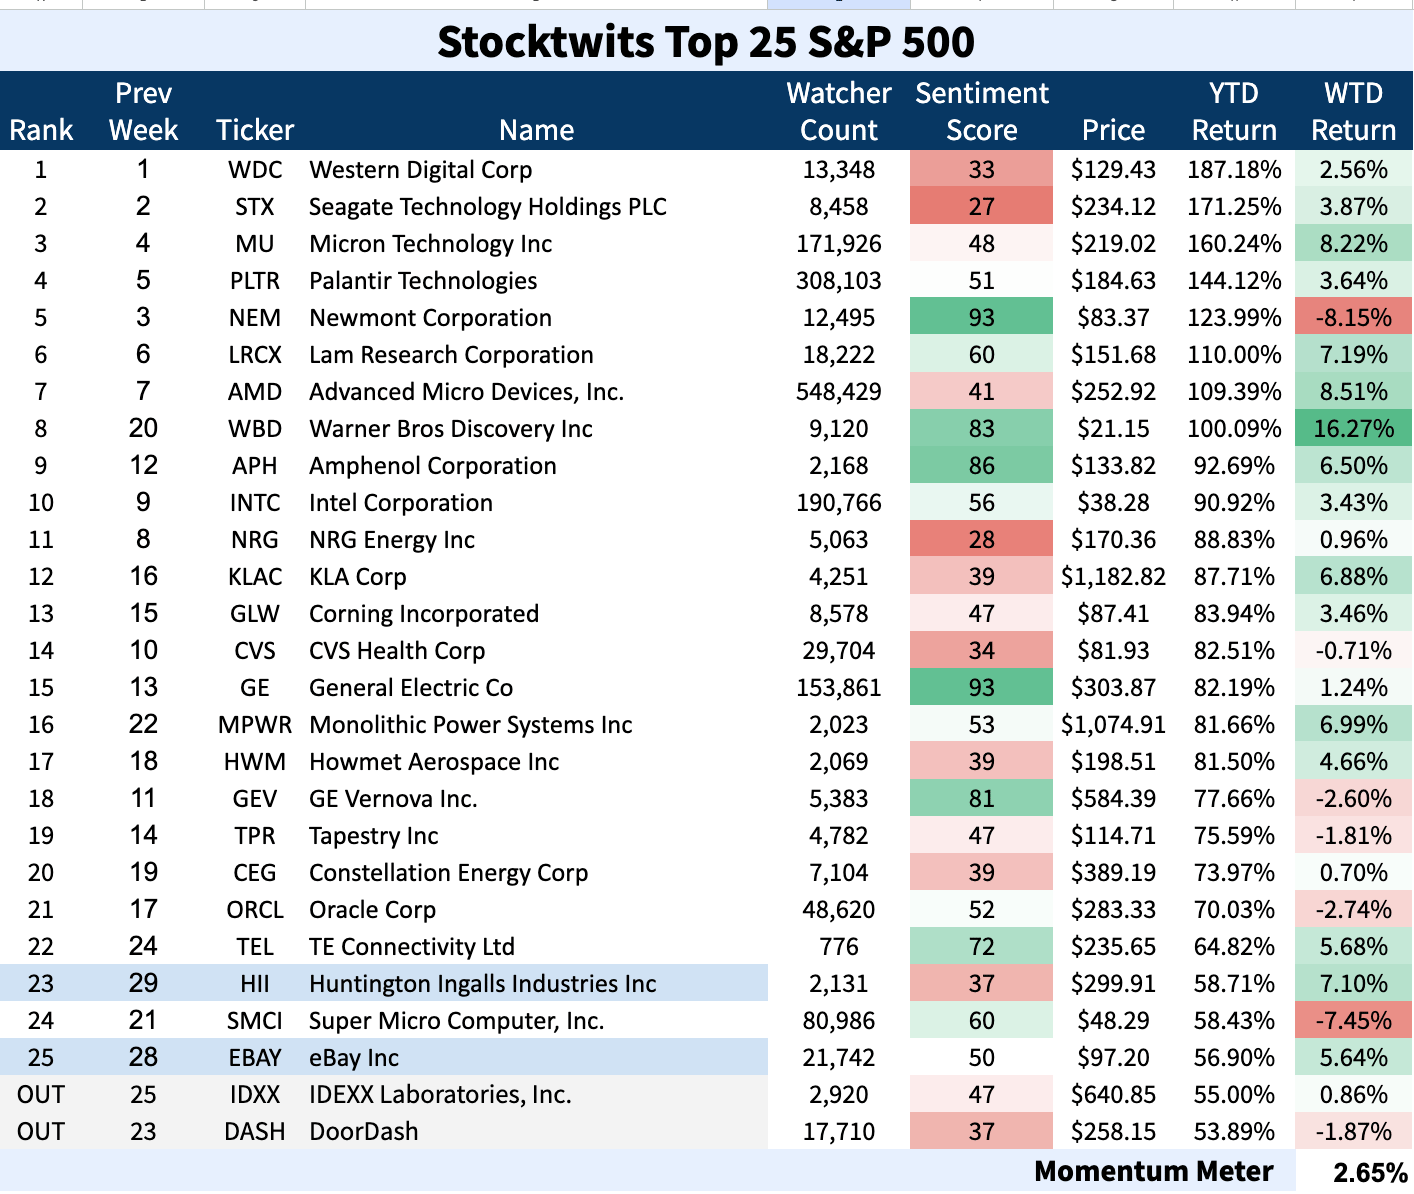Click the WTD Return column header
The width and height of the screenshot is (1414, 1194).
pyautogui.click(x=1354, y=111)
